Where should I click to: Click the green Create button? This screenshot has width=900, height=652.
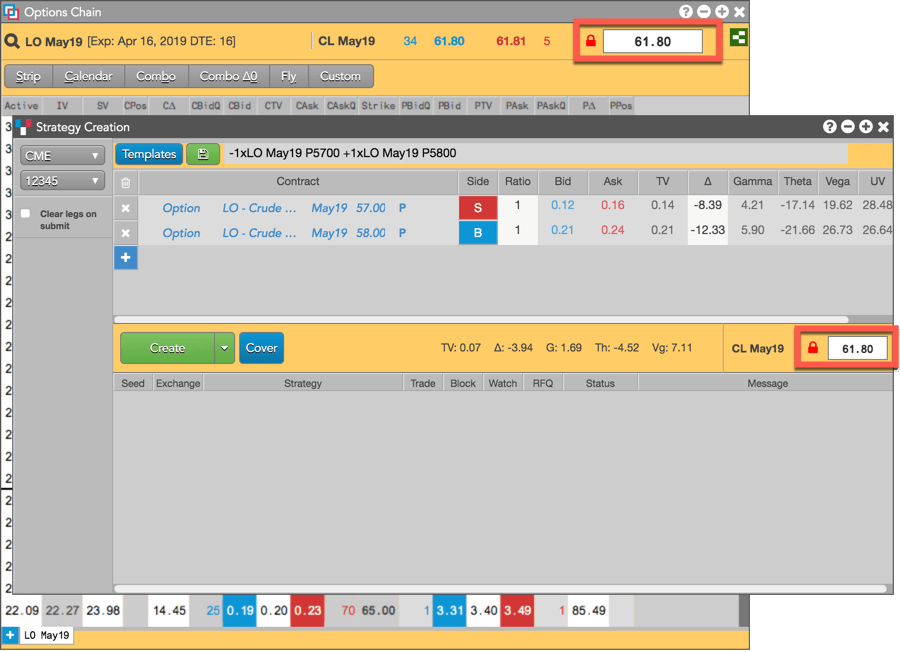tap(168, 348)
